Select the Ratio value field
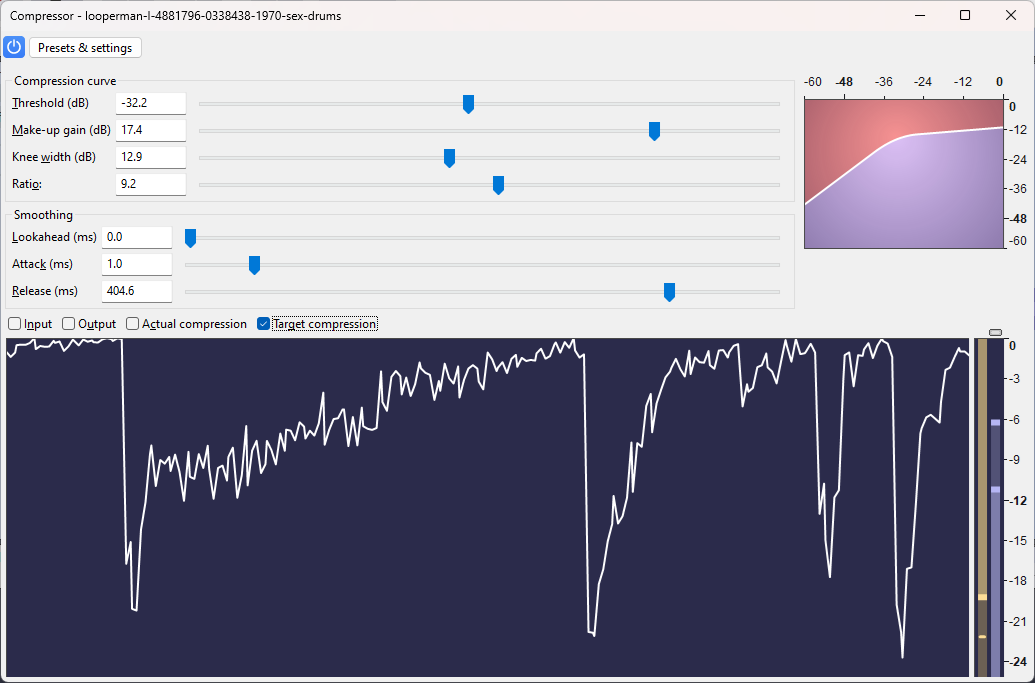 pyautogui.click(x=150, y=183)
